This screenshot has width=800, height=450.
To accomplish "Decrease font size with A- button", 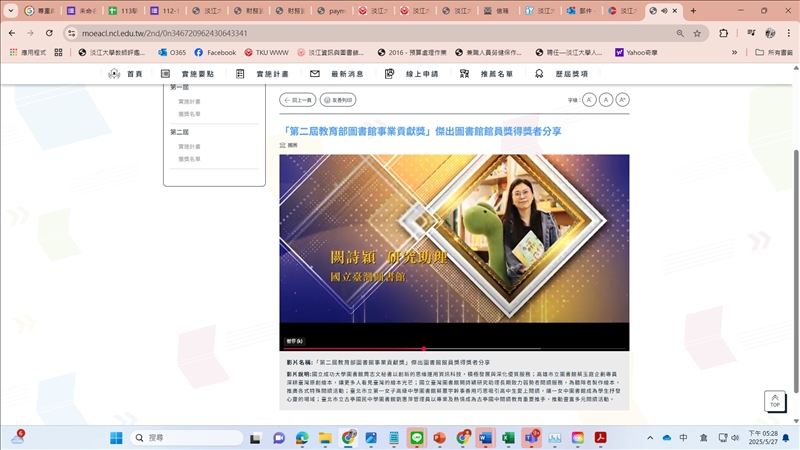I will click(589, 100).
